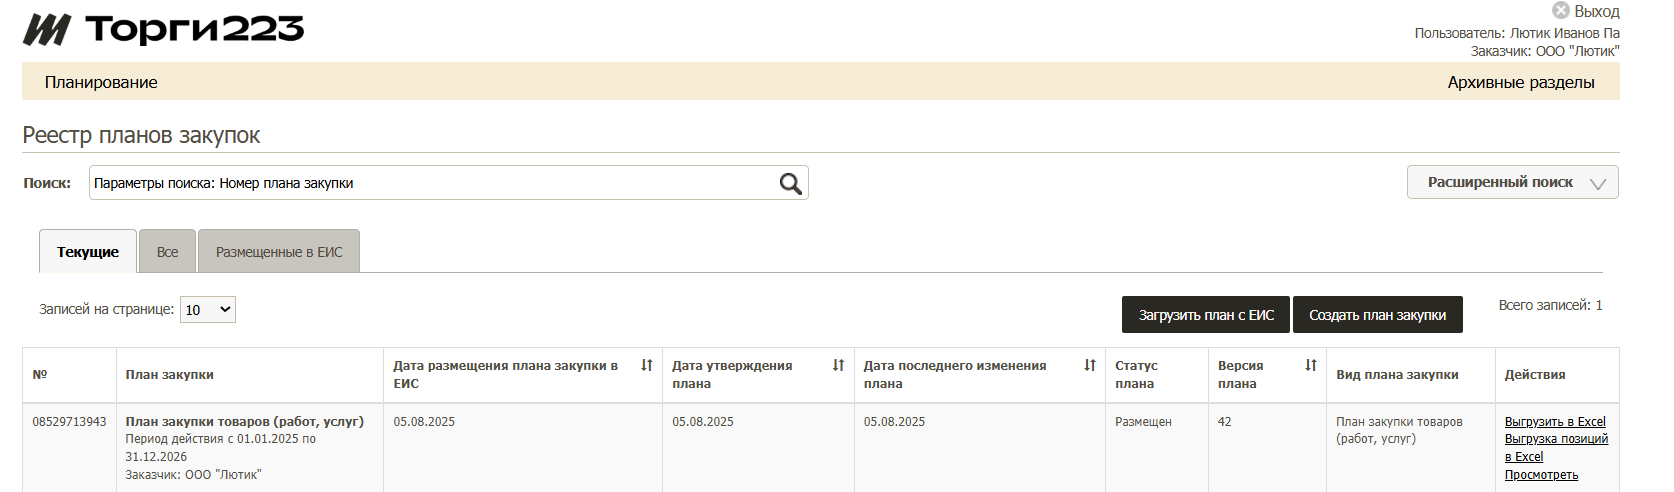The height and width of the screenshot is (492, 1674).
Task: Sort by Версия плана column
Action: pyautogui.click(x=1310, y=366)
